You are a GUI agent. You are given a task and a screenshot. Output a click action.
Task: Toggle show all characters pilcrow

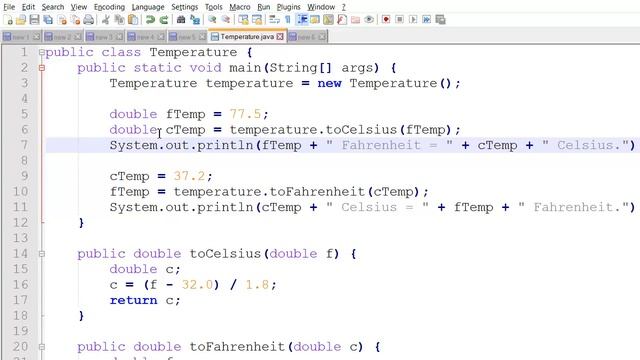(x=288, y=20)
